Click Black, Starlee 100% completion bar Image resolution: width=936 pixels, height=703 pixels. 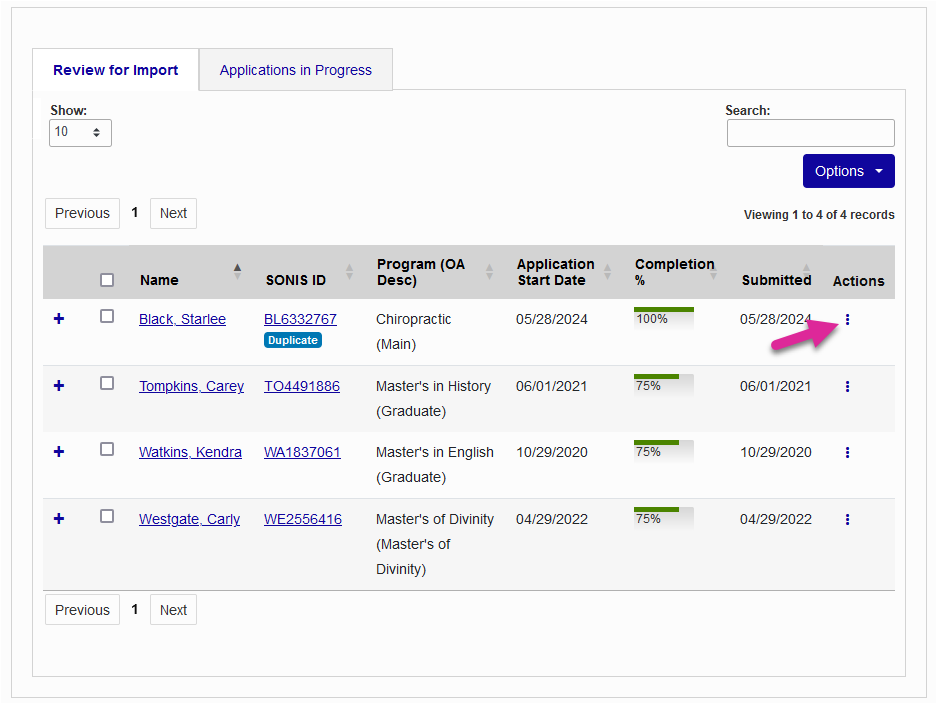pos(663,318)
